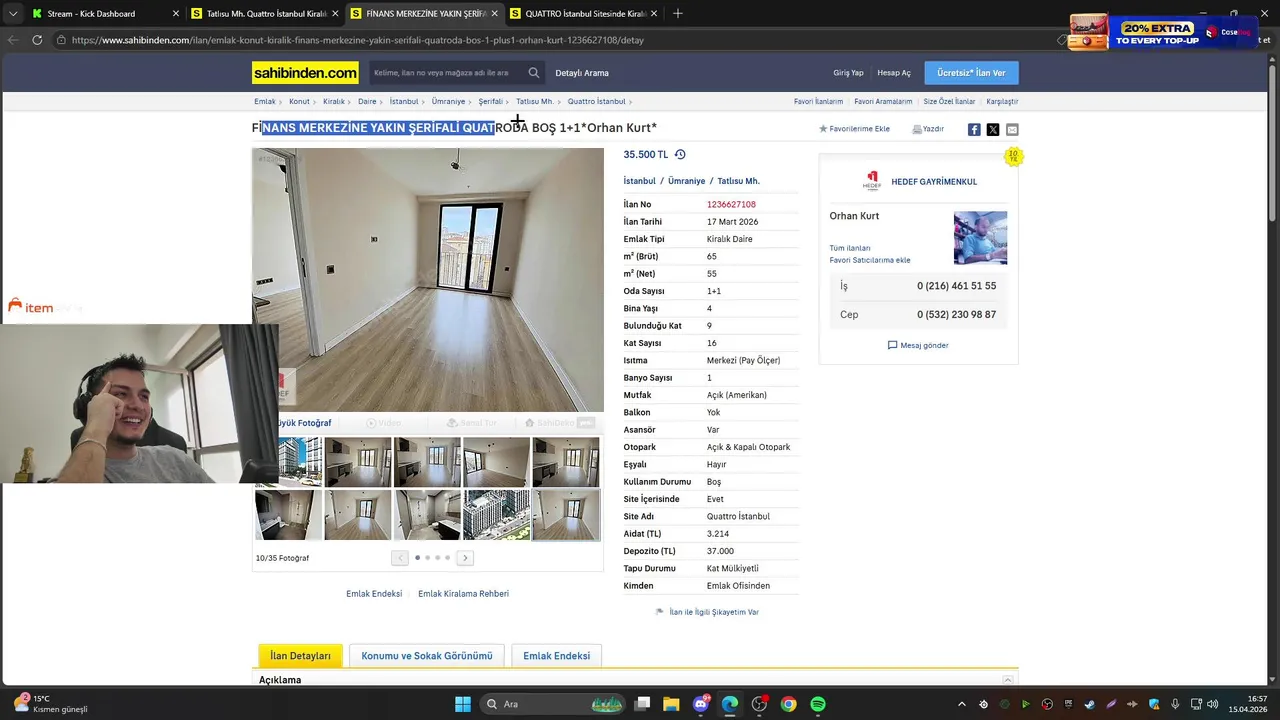Open the Emlak Kiralama Rehberi link
This screenshot has height=720, width=1280.
pyautogui.click(x=463, y=594)
